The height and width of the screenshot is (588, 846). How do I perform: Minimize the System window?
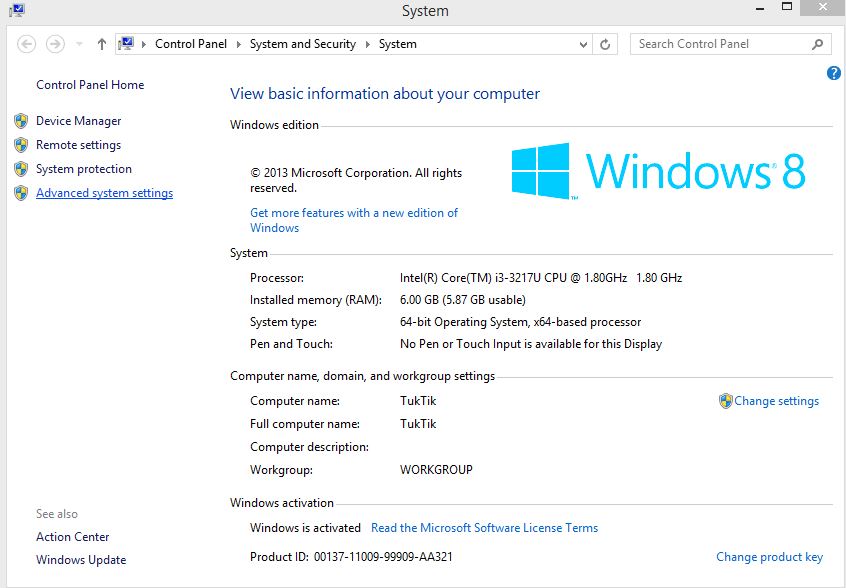click(x=760, y=9)
